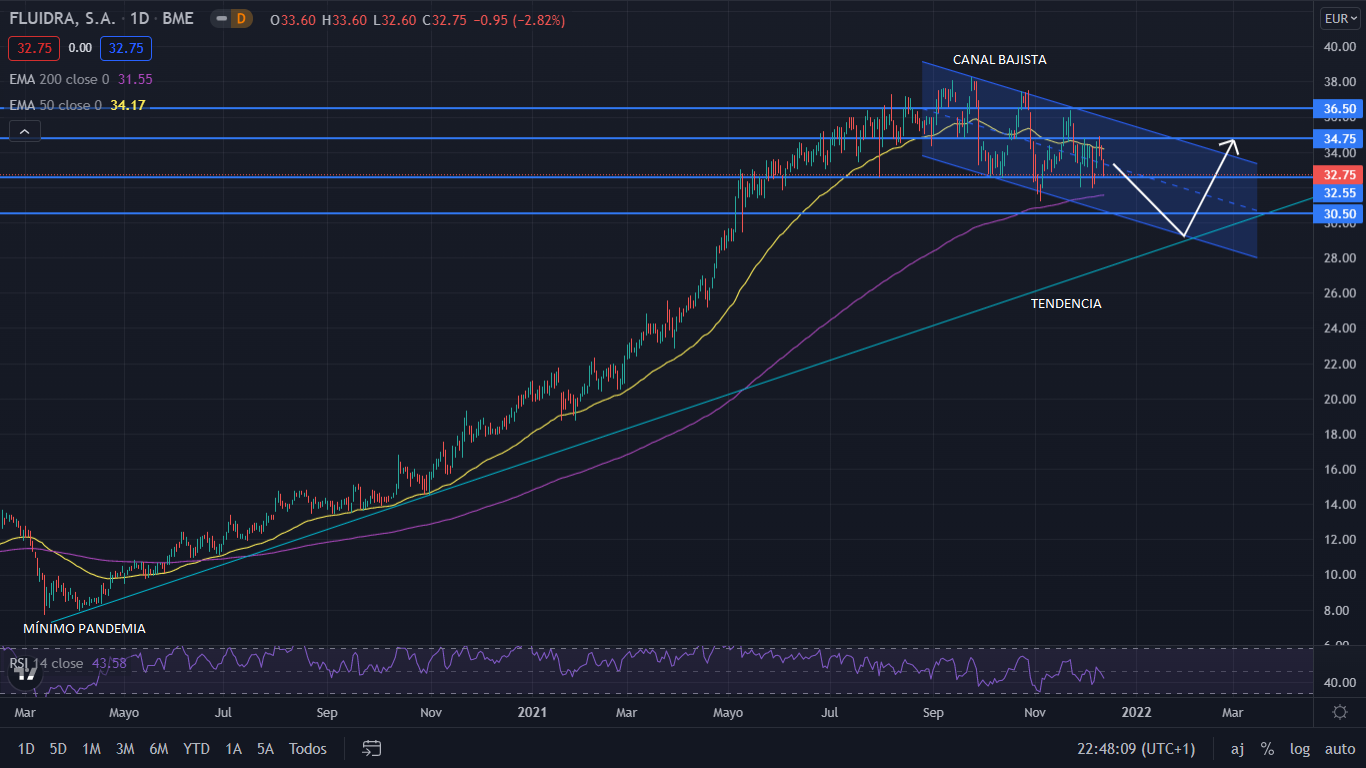Open the Go to date calendar icon
The image size is (1366, 768).
[x=372, y=748]
